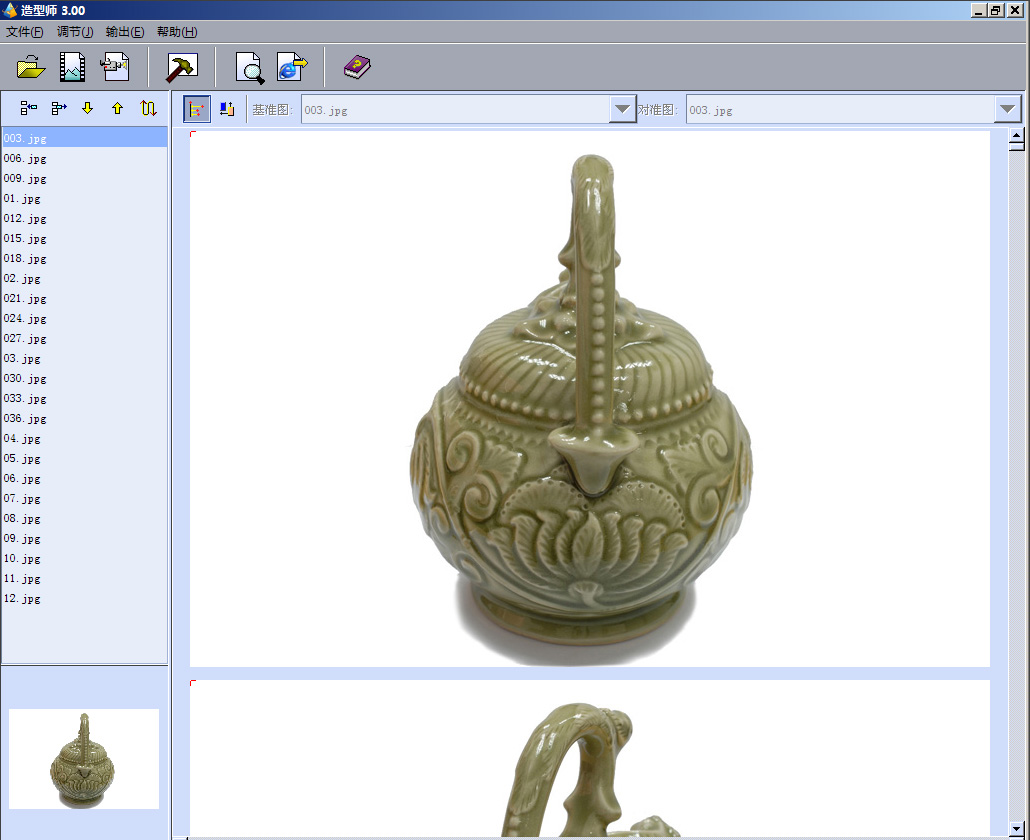Reverse order with up-down arrows icon
This screenshot has height=840, width=1030.
point(148,108)
